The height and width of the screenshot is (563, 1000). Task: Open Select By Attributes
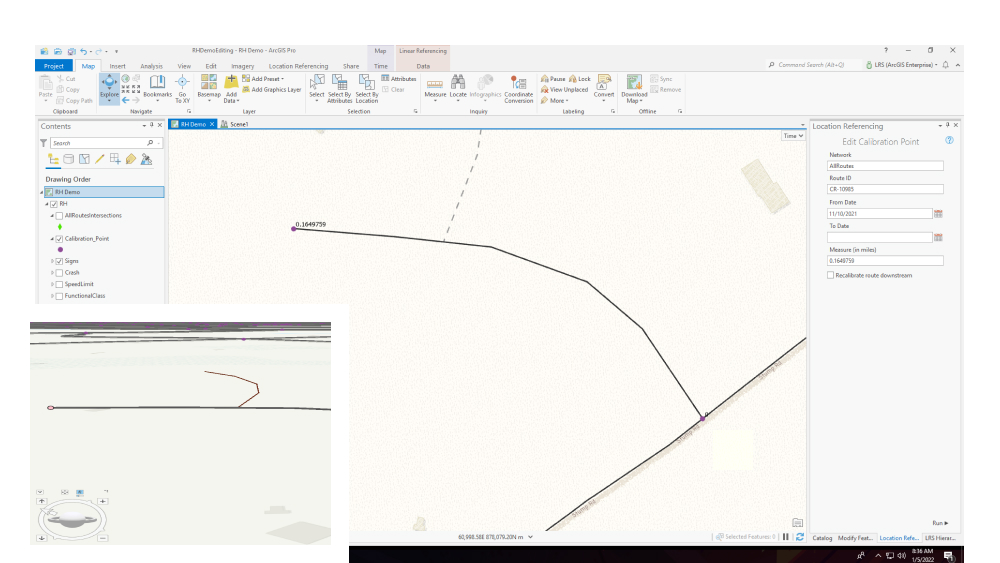tap(339, 89)
